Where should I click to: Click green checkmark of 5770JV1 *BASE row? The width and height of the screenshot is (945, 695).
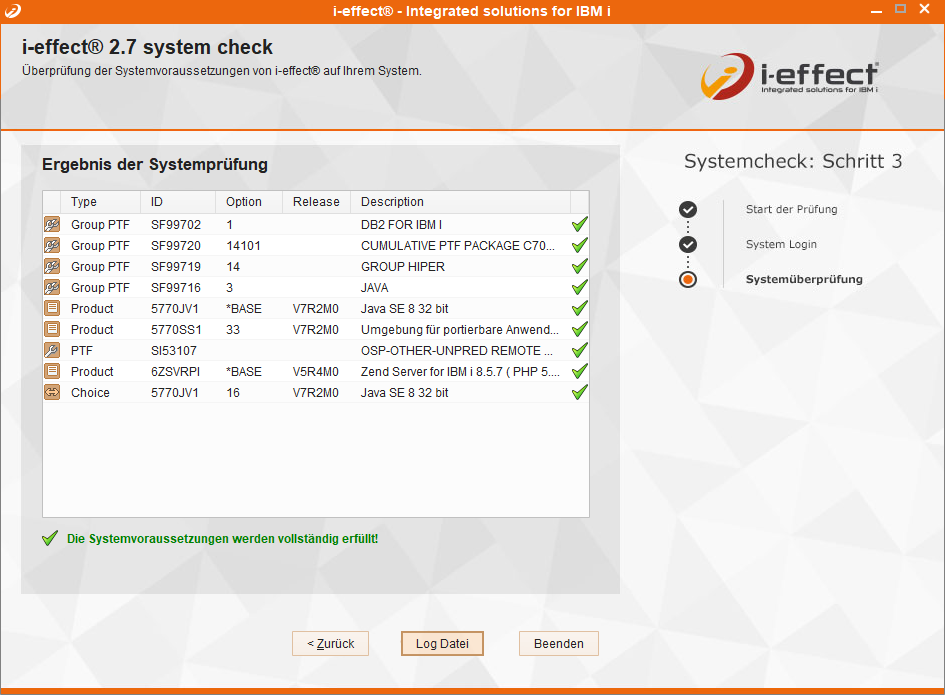tap(579, 309)
